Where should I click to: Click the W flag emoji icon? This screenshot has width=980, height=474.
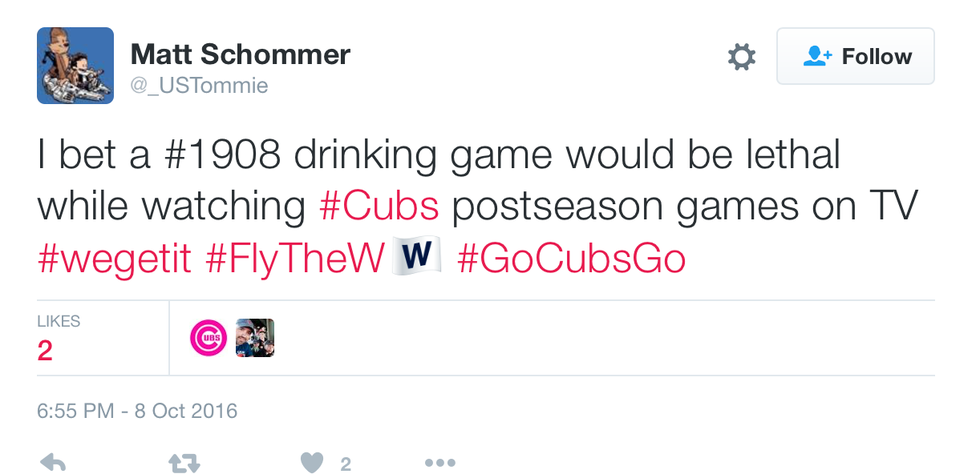click(x=417, y=257)
